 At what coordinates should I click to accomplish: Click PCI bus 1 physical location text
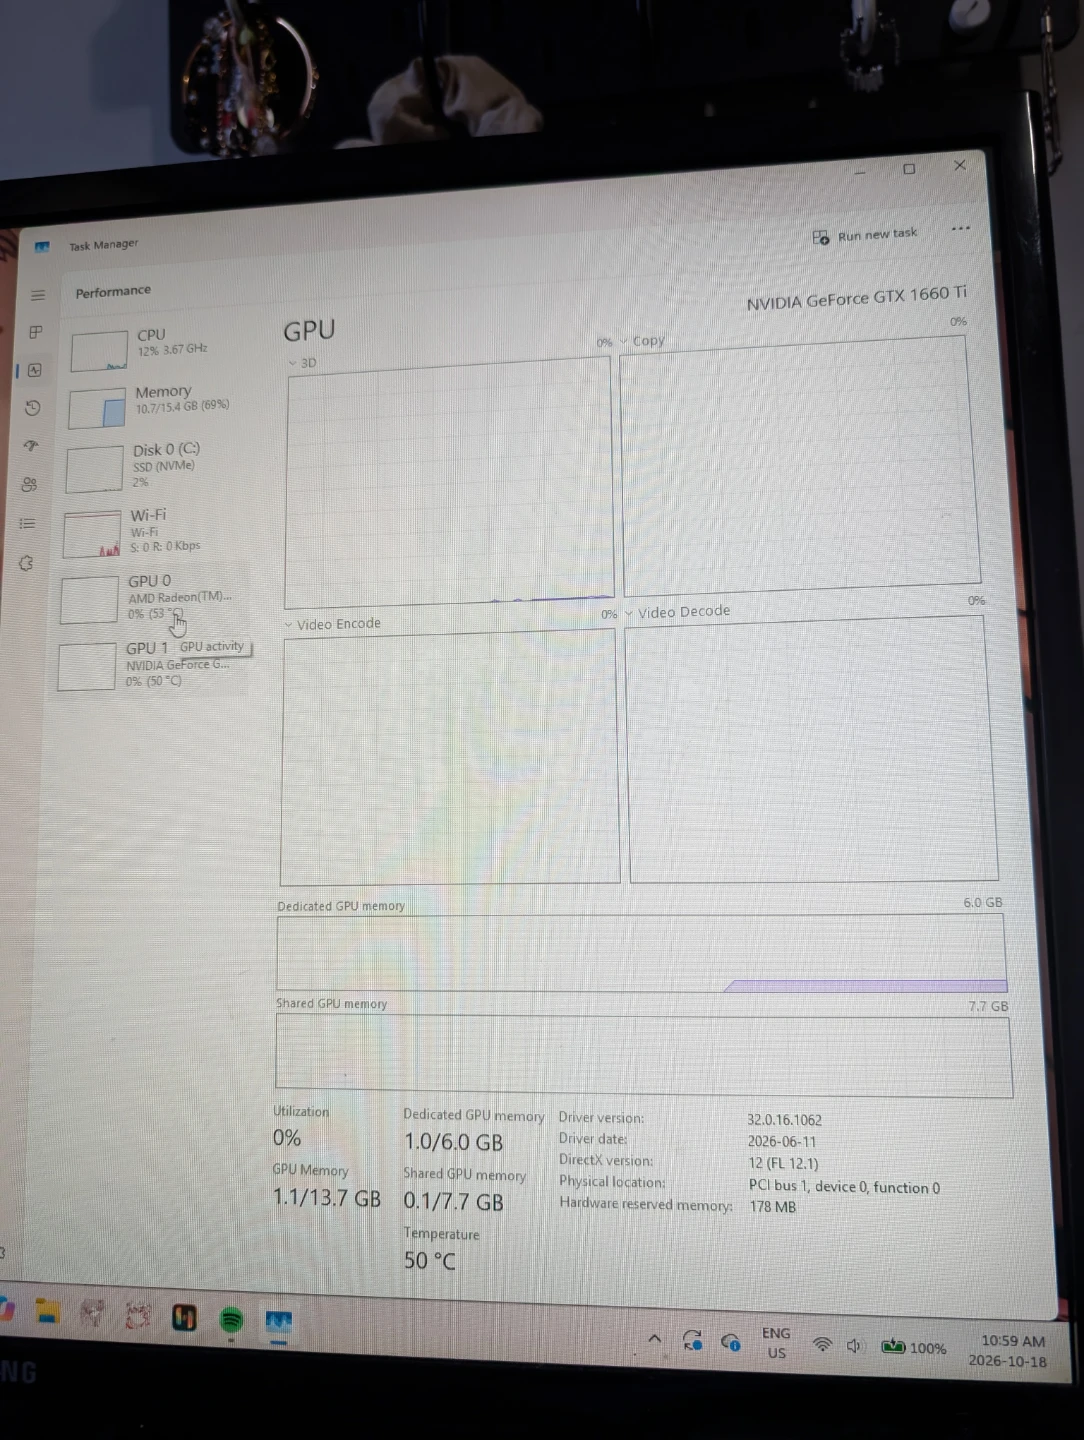(x=844, y=1187)
